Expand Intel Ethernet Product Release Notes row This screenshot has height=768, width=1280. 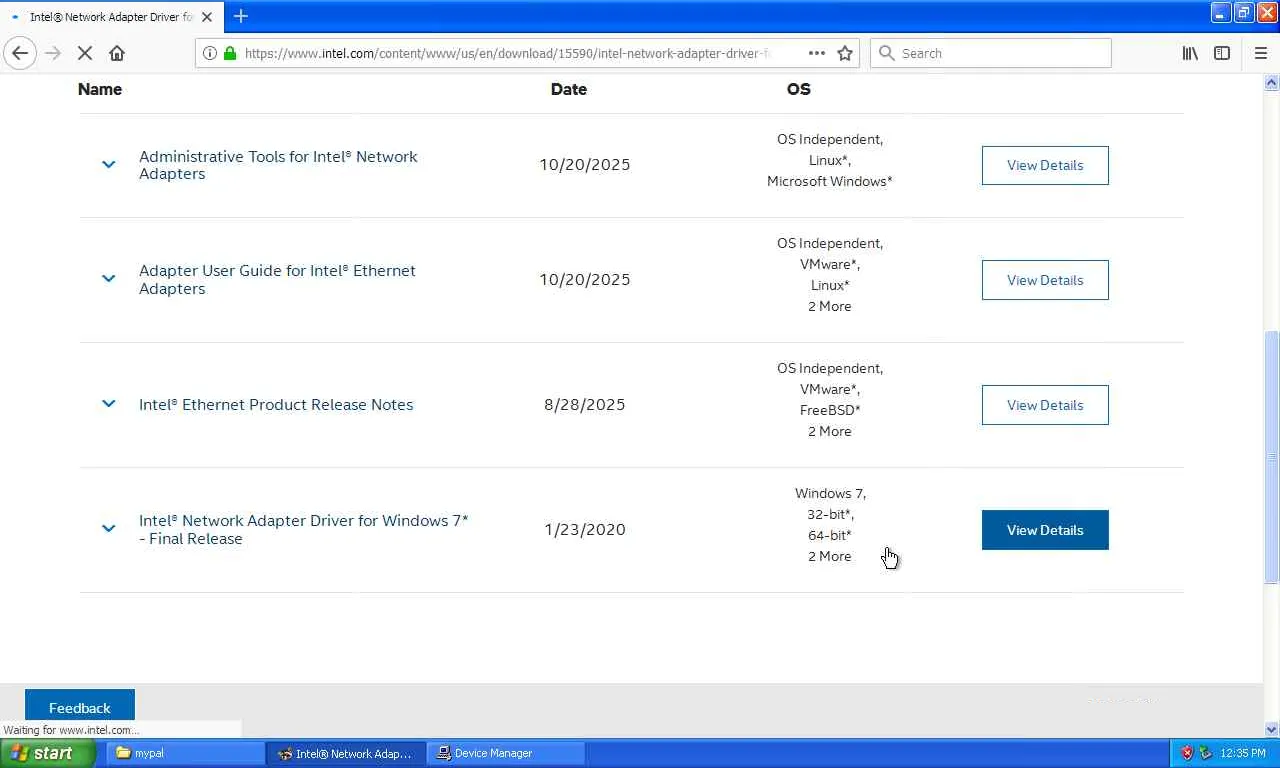click(108, 403)
